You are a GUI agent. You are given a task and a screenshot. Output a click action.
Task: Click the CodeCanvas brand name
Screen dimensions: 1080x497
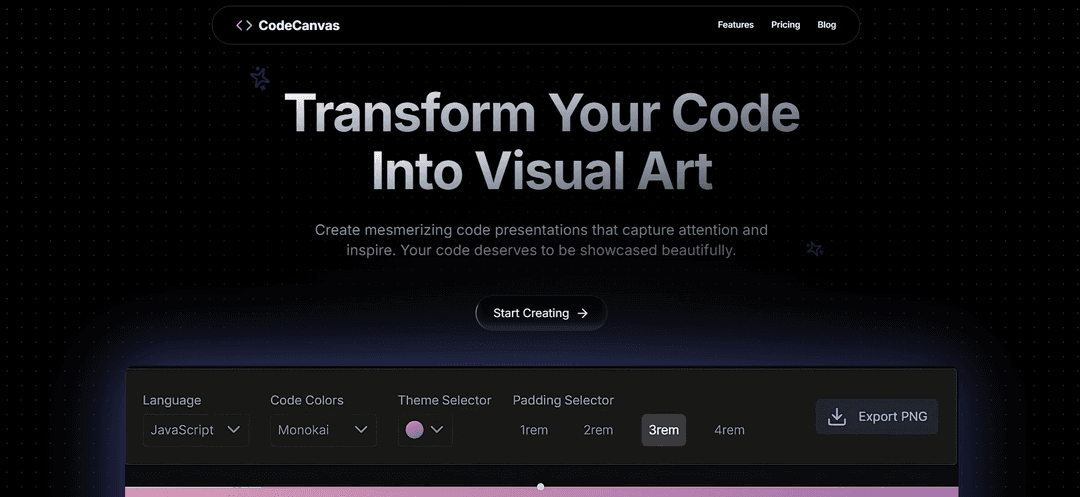click(x=299, y=25)
